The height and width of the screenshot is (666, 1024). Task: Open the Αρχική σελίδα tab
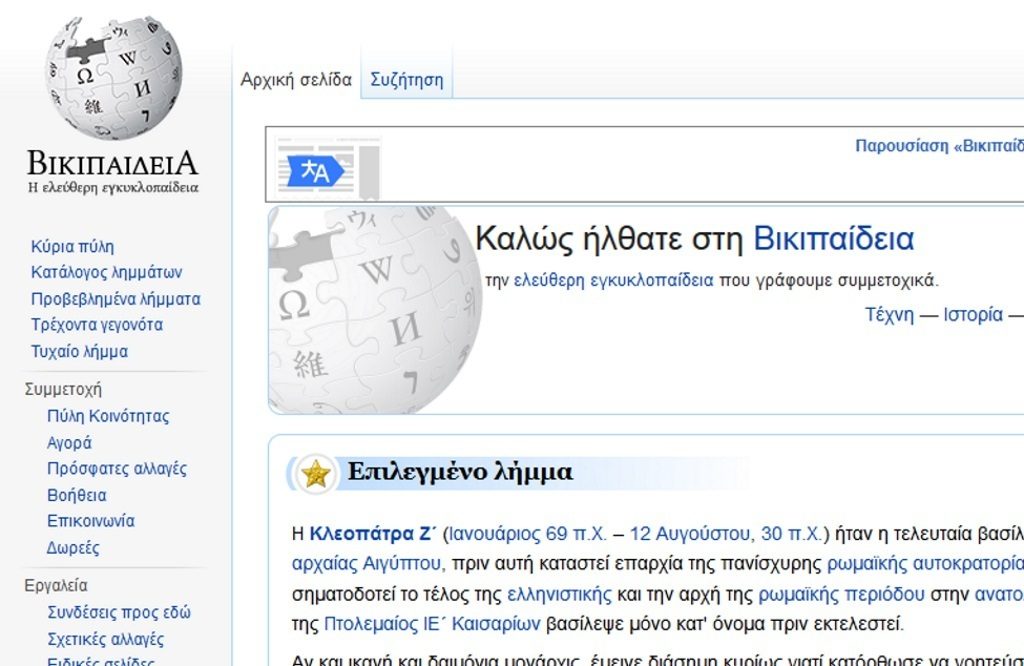[x=296, y=80]
